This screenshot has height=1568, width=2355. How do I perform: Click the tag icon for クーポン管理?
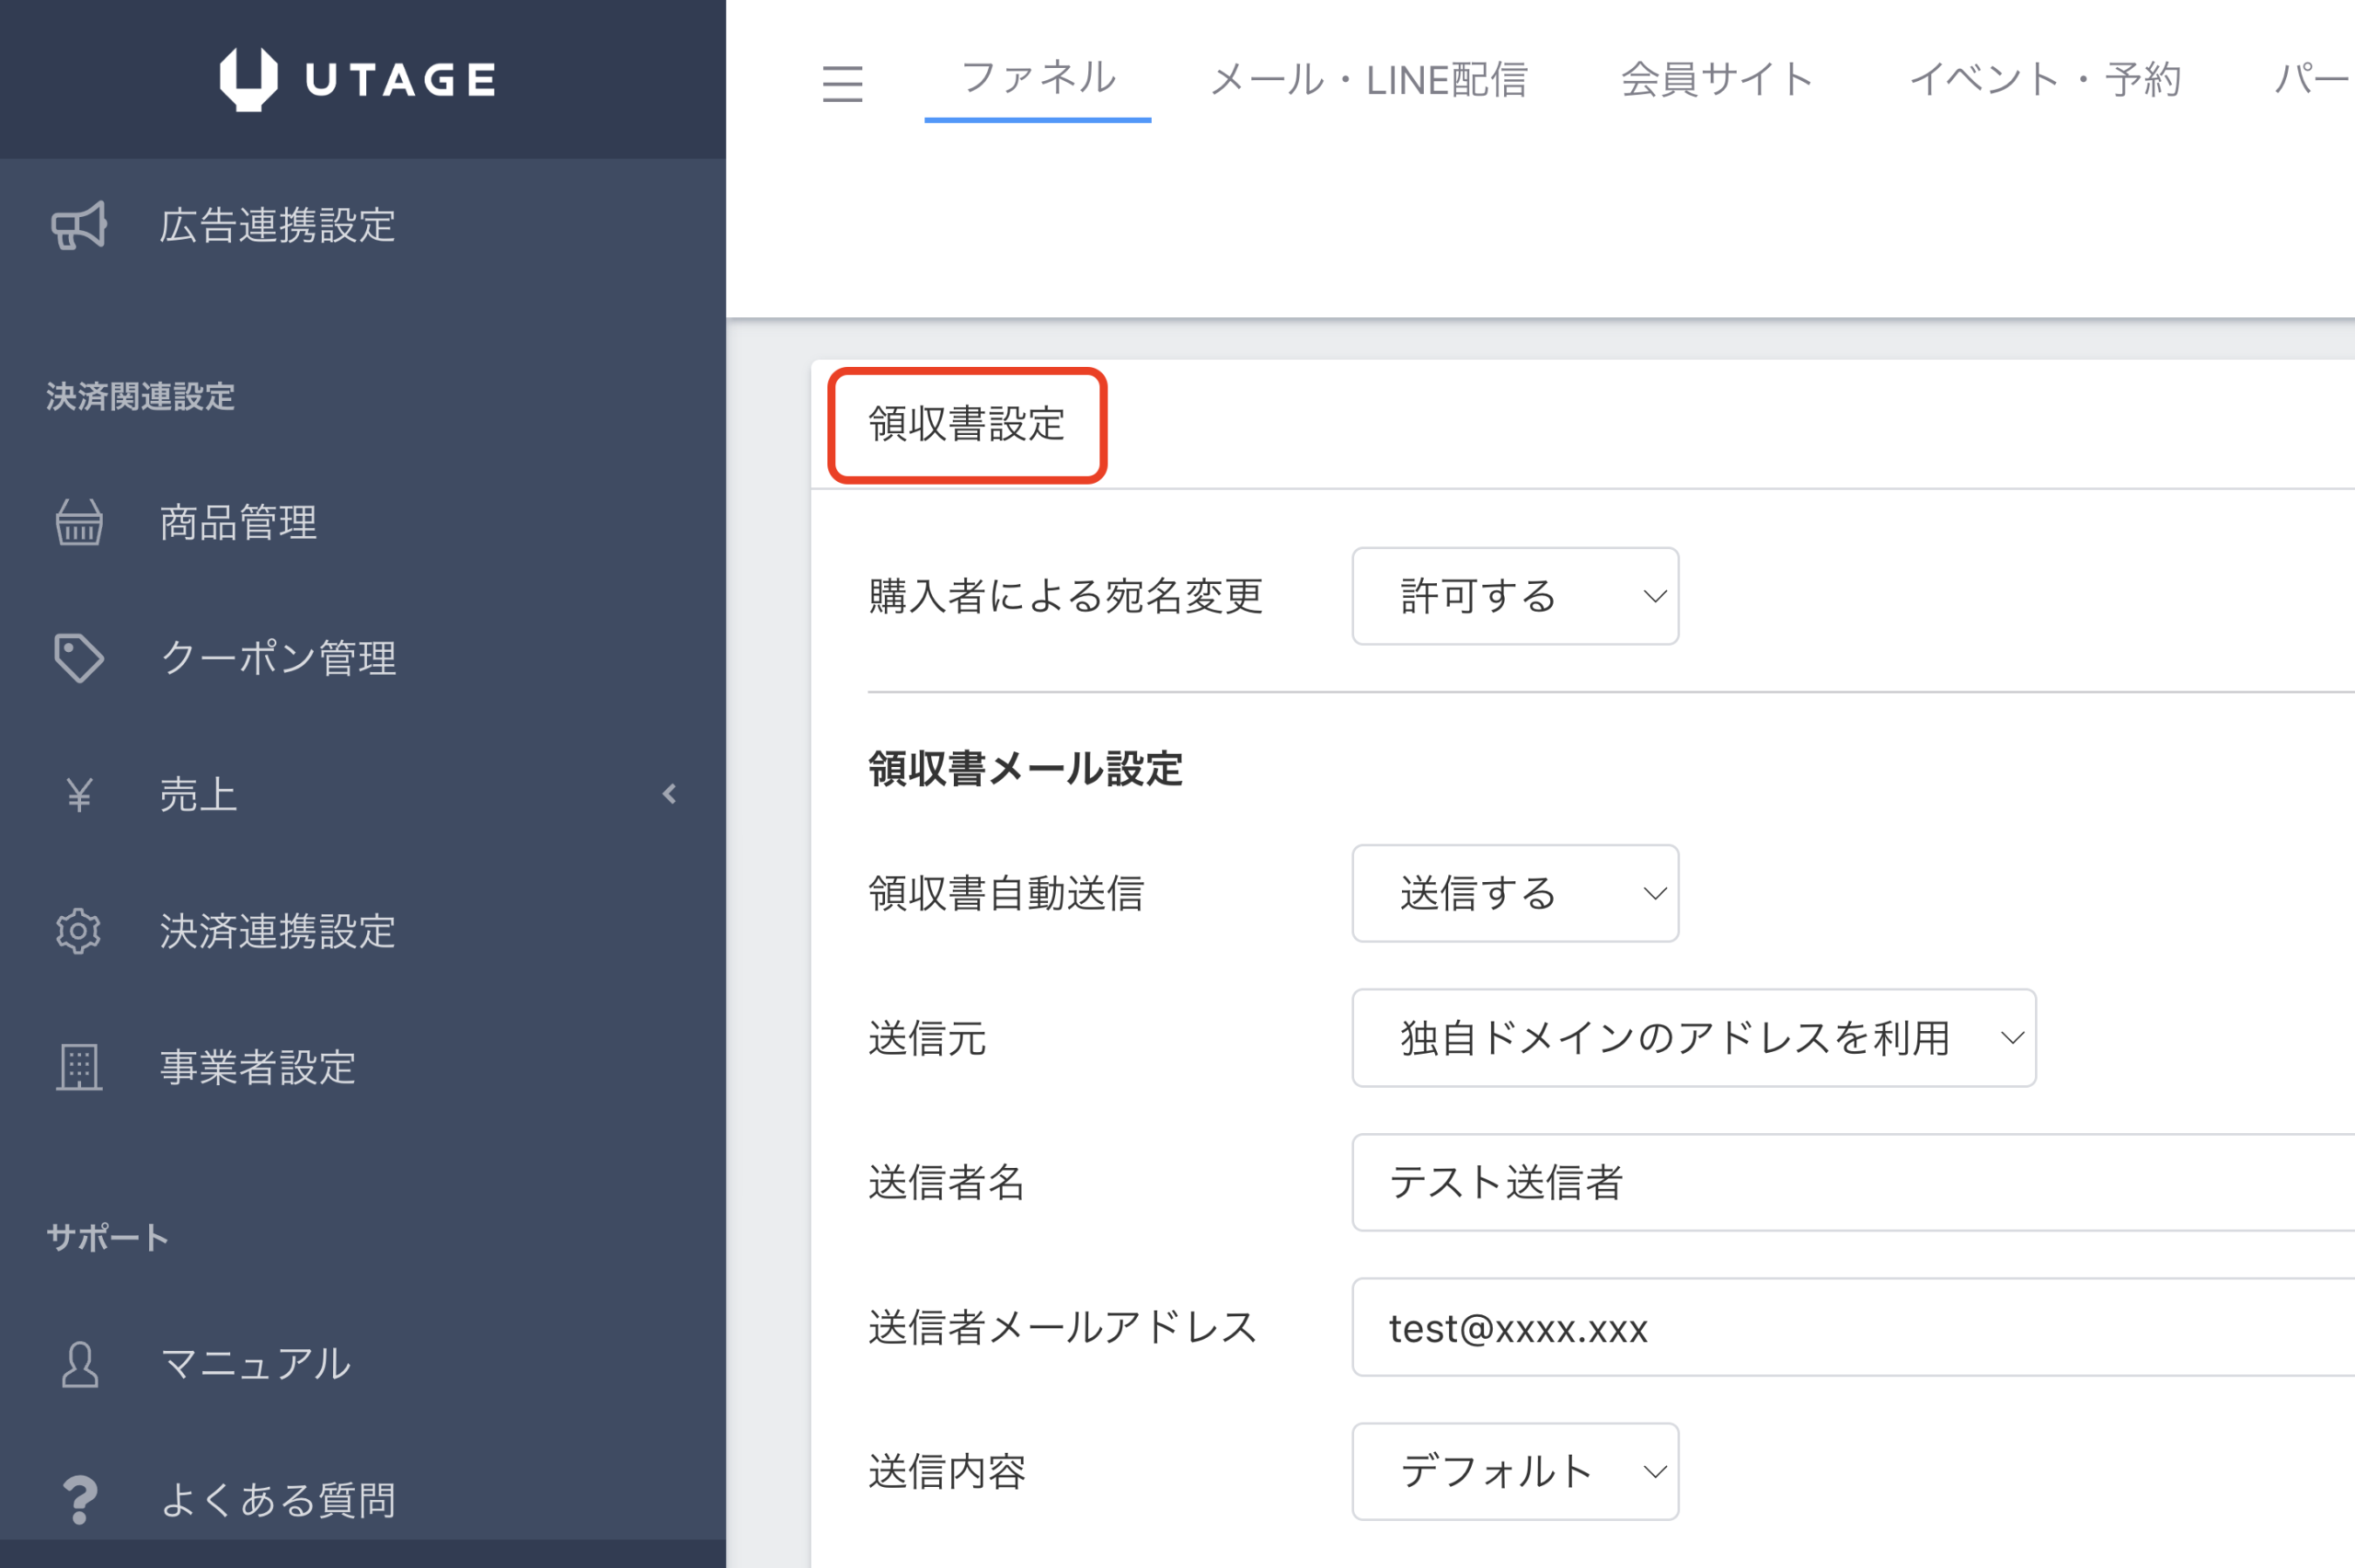point(79,658)
